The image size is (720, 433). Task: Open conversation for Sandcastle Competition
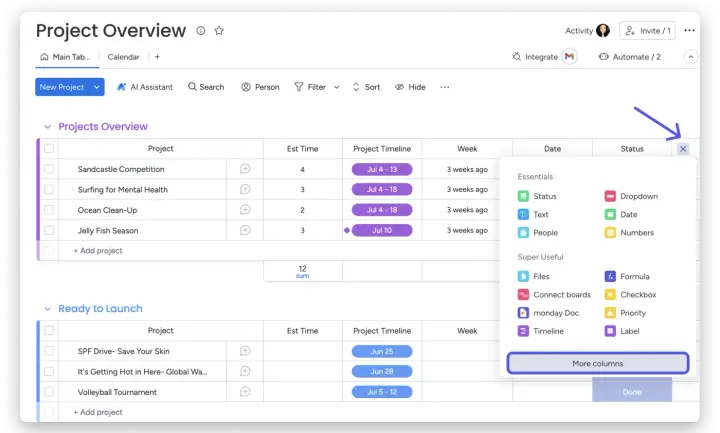click(x=245, y=169)
